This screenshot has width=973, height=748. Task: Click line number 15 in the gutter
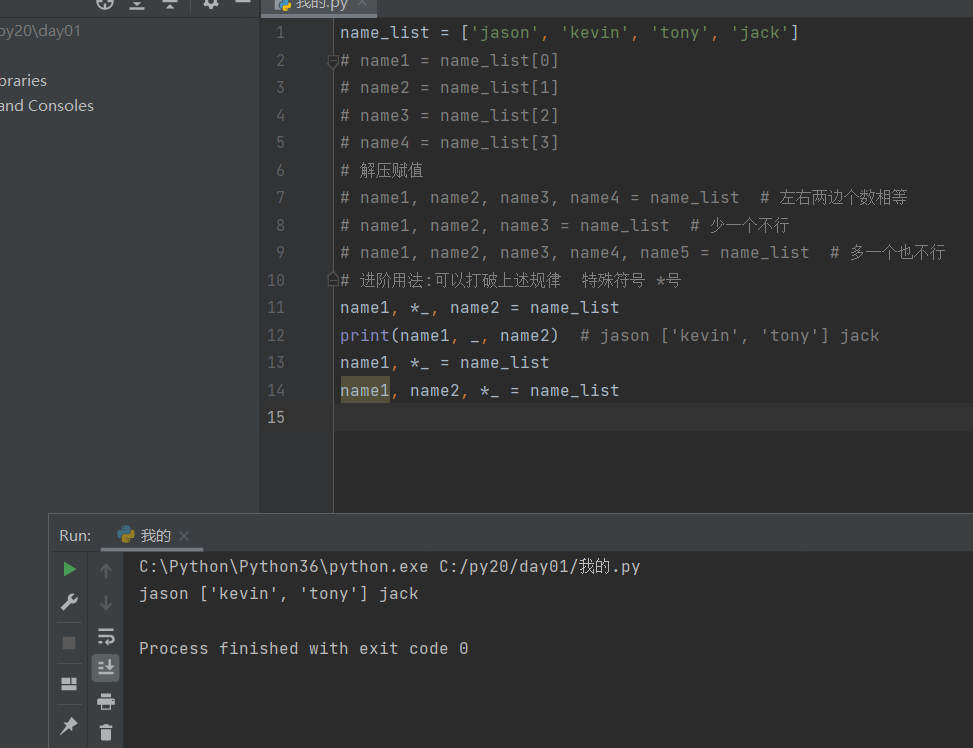point(276,417)
